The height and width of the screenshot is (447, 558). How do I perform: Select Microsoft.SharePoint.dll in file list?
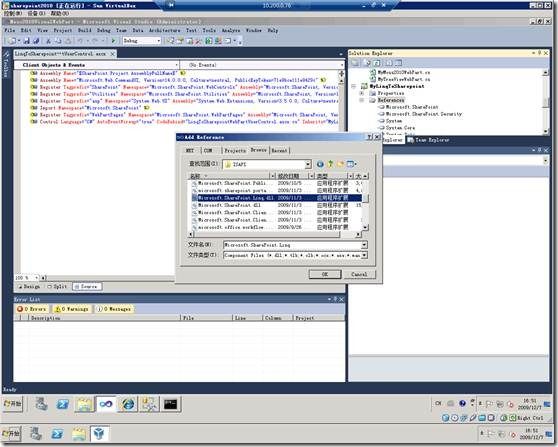(277, 205)
